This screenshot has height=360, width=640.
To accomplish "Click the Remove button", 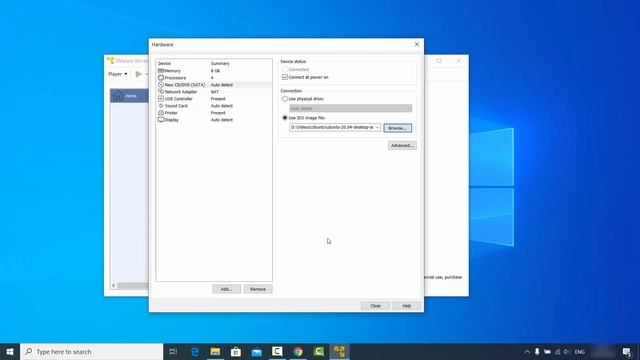I will [258, 289].
